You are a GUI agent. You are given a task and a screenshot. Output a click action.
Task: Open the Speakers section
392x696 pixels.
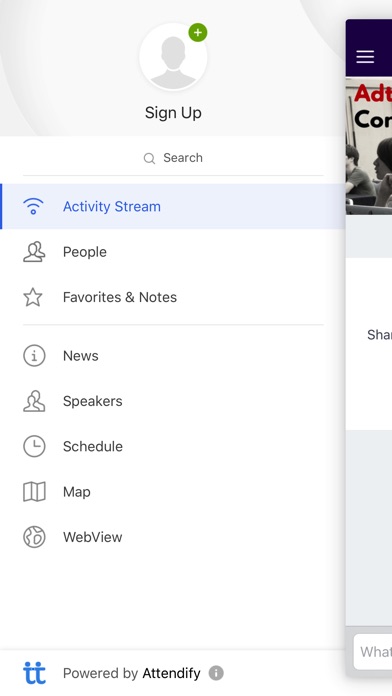[x=173, y=401]
